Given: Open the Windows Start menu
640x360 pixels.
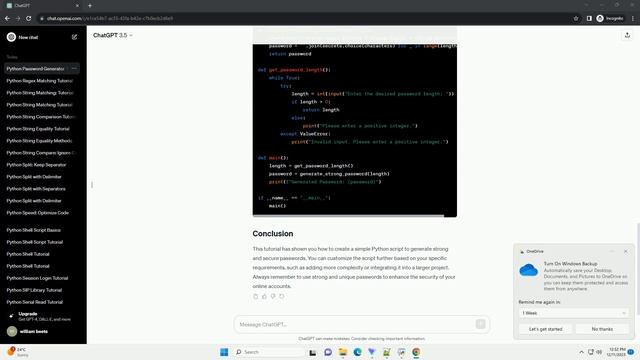Looking at the screenshot, I should point(224,352).
